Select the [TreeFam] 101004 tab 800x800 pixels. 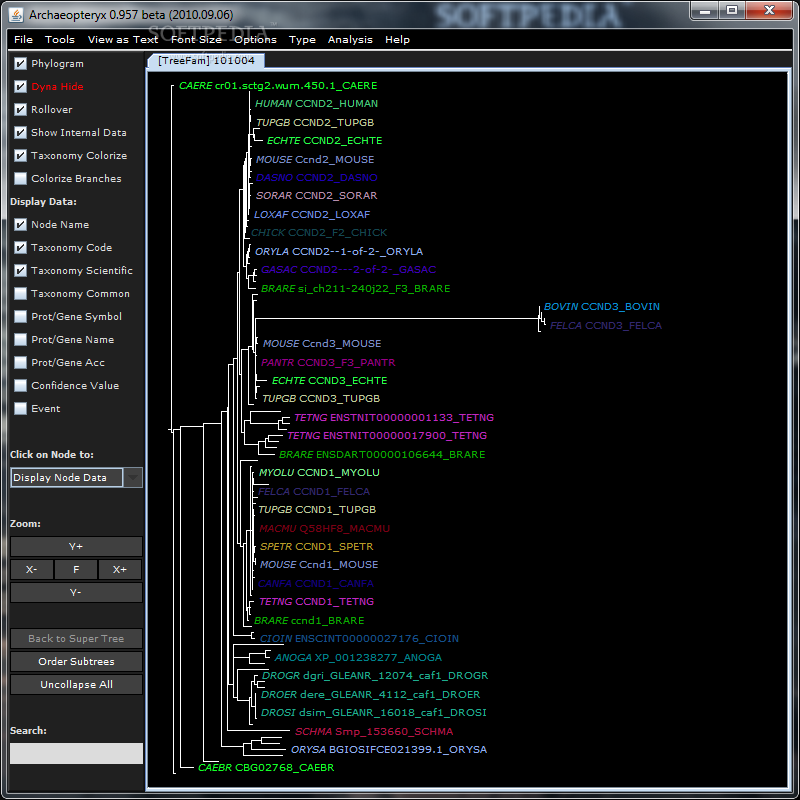pyautogui.click(x=206, y=61)
